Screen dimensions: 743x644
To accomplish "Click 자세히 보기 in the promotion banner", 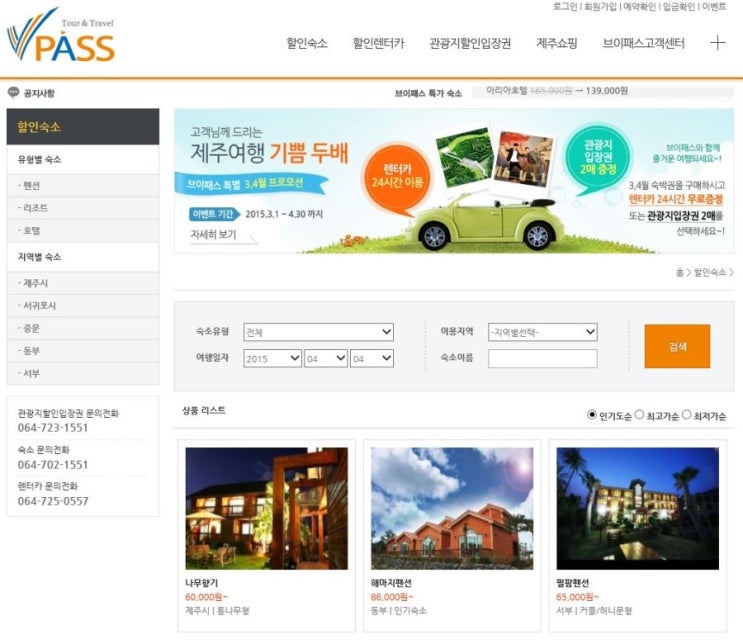I will click(213, 234).
